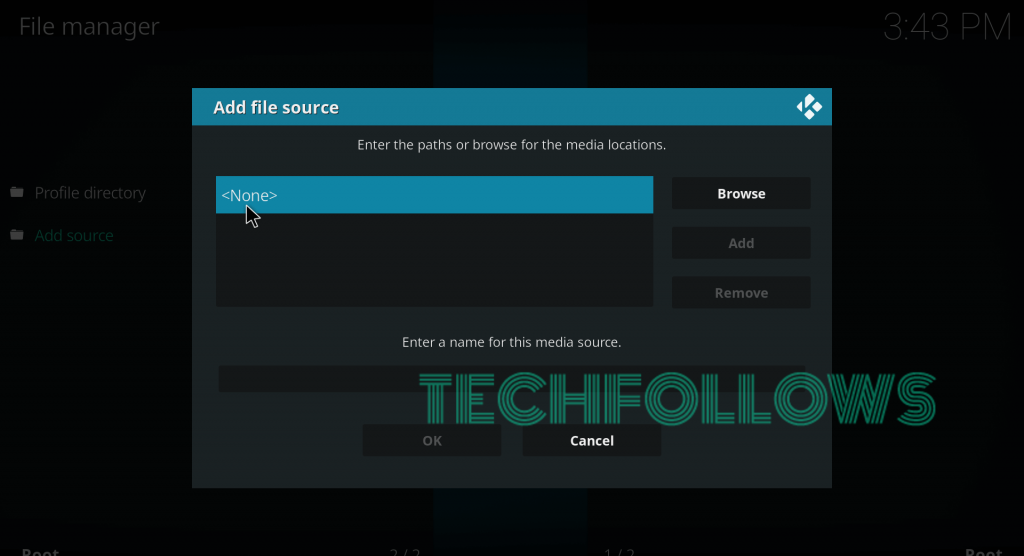1024x556 pixels.
Task: Click 'Enter the paths or browse' instruction text
Action: pyautogui.click(x=511, y=144)
